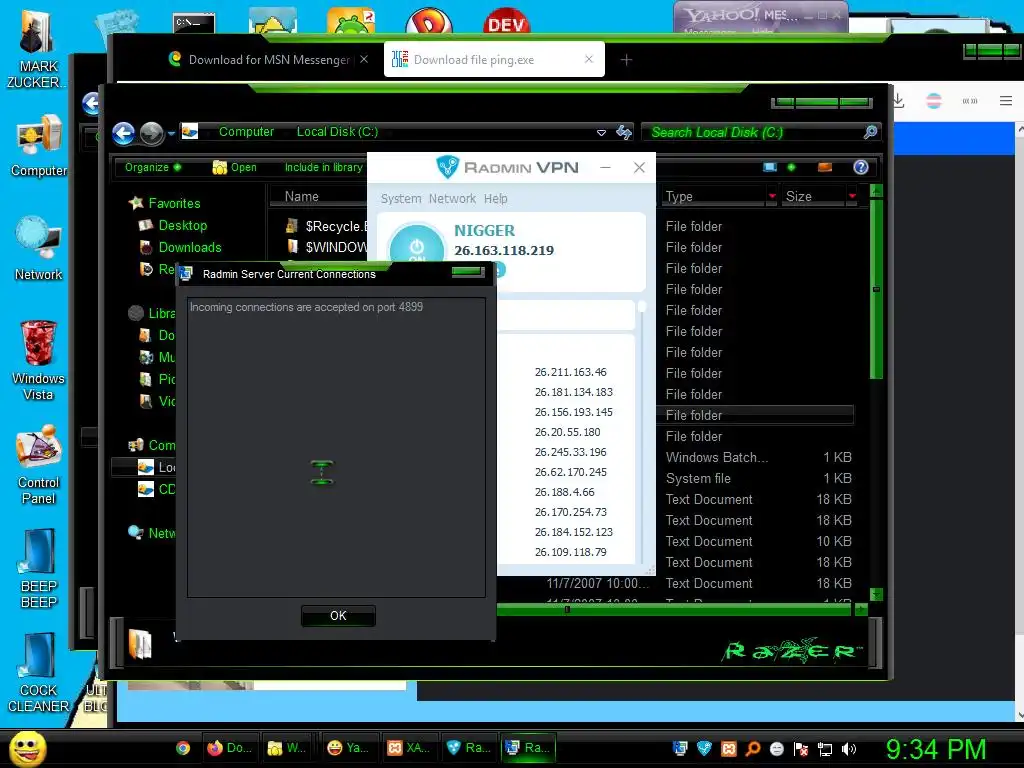The image size is (1024, 768).
Task: Click the Explorer help question mark icon
Action: point(861,167)
